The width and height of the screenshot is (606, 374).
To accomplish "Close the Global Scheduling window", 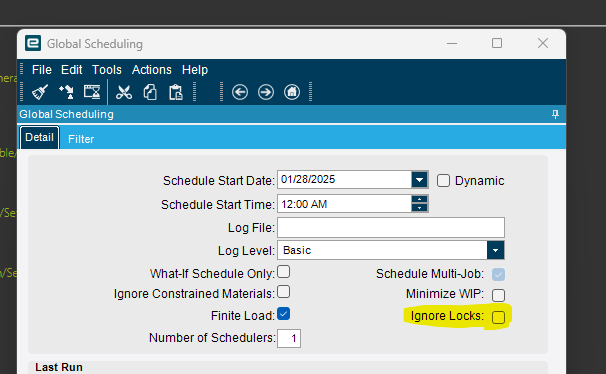I will click(x=543, y=43).
